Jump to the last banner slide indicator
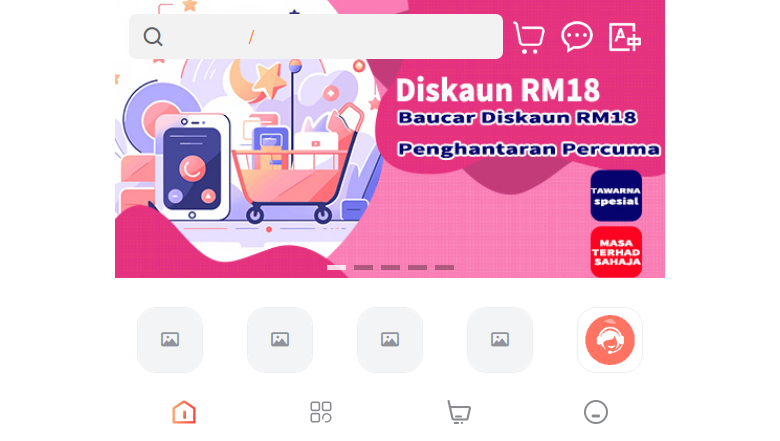The image size is (780, 441). pyautogui.click(x=444, y=267)
